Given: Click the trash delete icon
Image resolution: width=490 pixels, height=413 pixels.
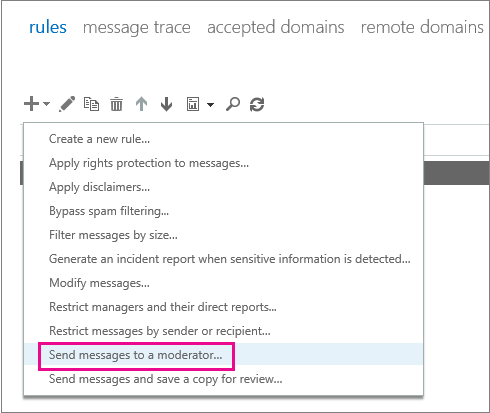Looking at the screenshot, I should tap(116, 104).
